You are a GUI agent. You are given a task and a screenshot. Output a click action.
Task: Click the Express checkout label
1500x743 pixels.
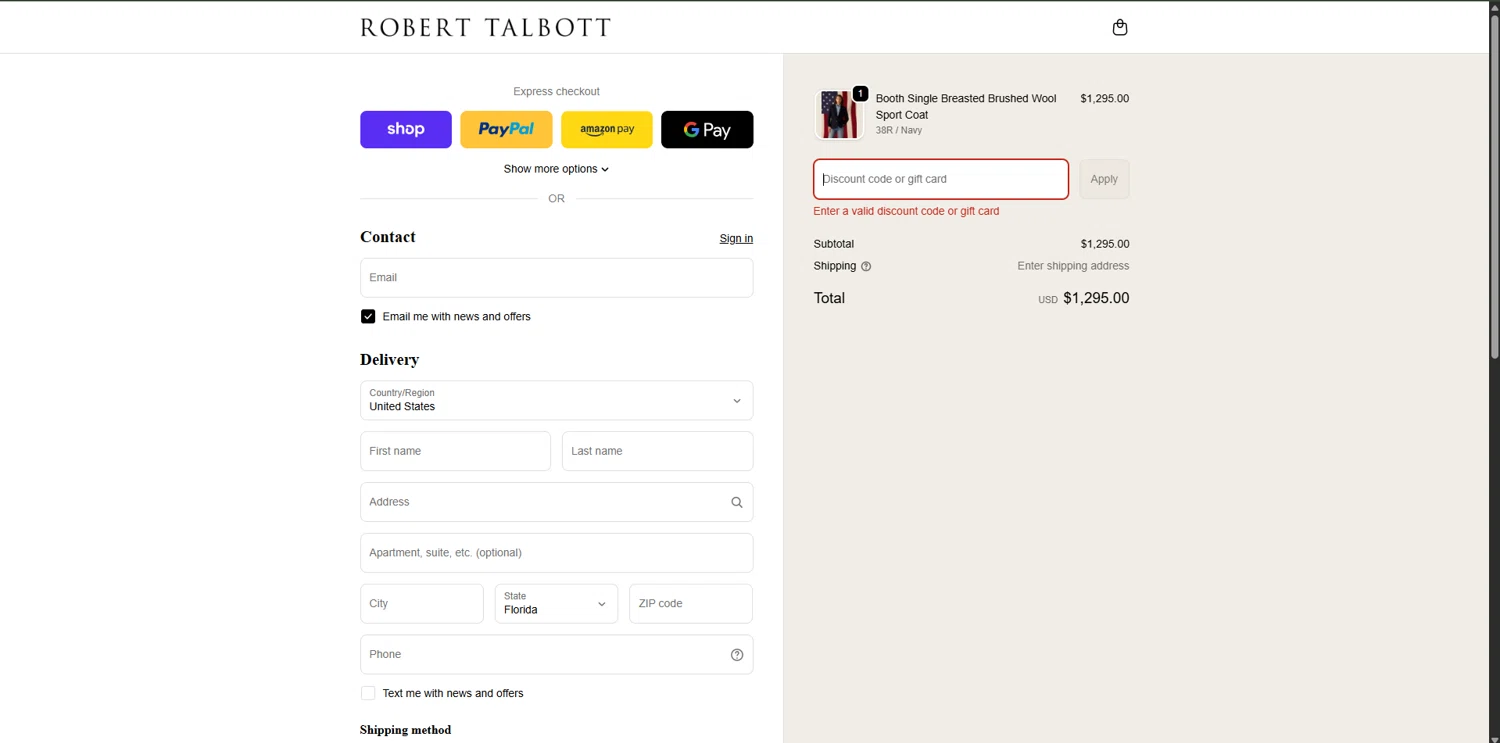coord(556,92)
